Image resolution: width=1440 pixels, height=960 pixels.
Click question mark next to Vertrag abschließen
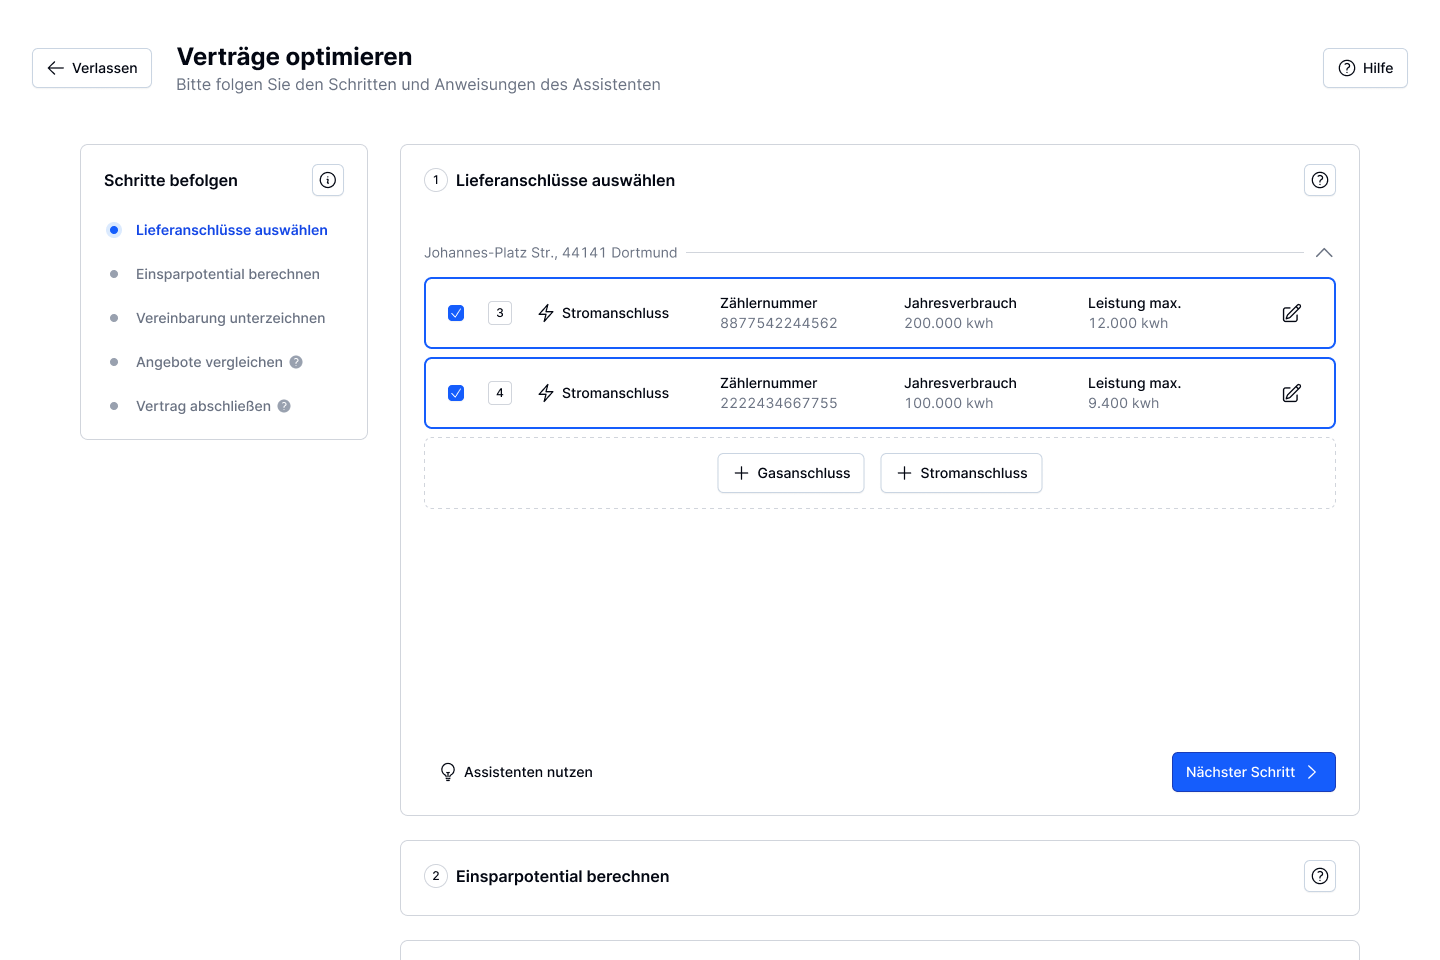pos(284,406)
